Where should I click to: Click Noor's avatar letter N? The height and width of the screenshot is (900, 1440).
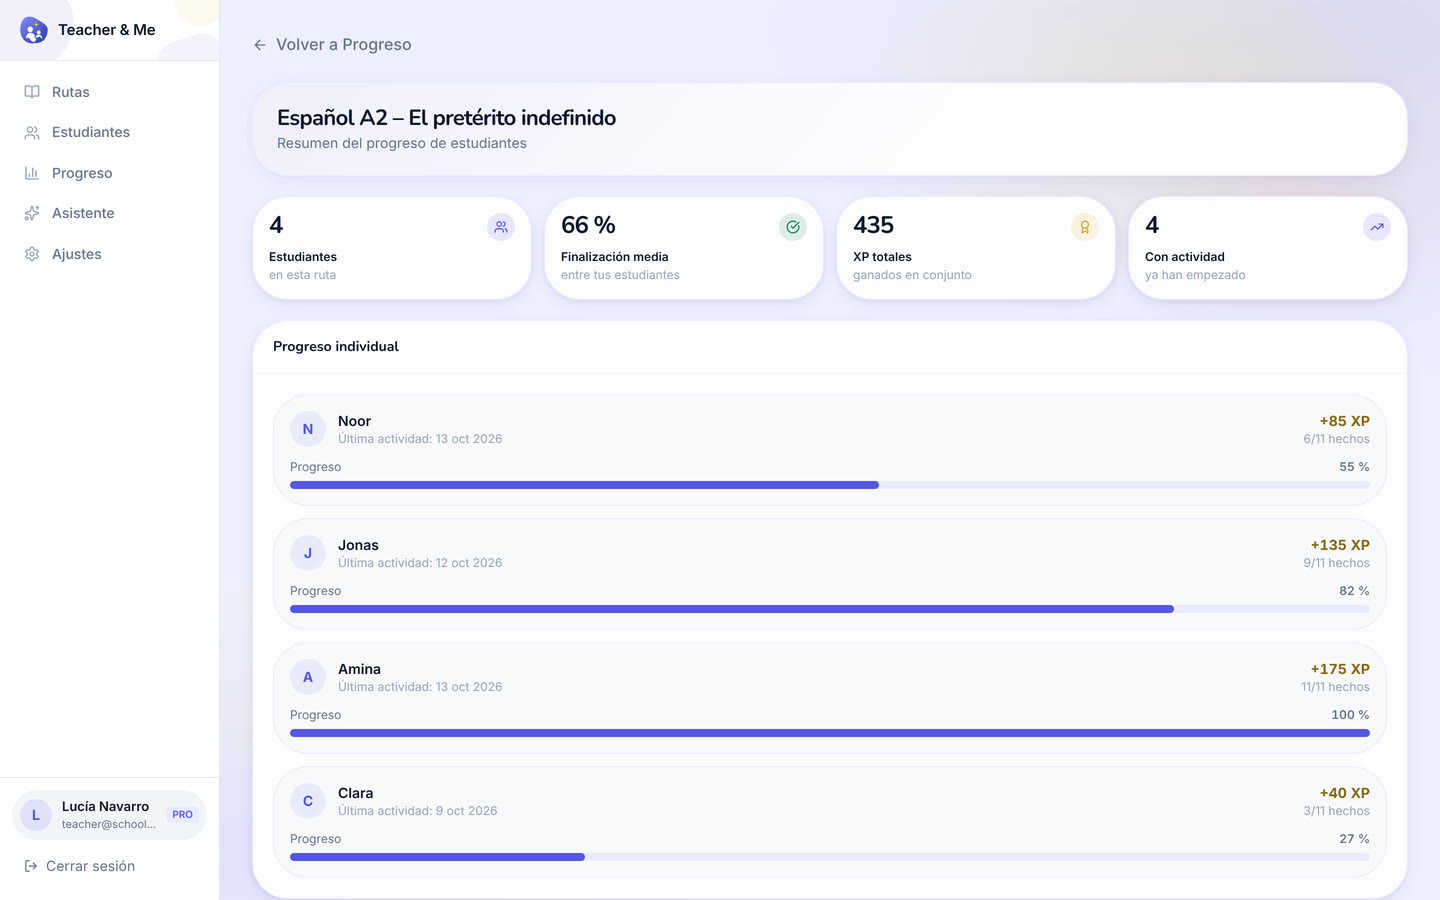[x=308, y=429]
